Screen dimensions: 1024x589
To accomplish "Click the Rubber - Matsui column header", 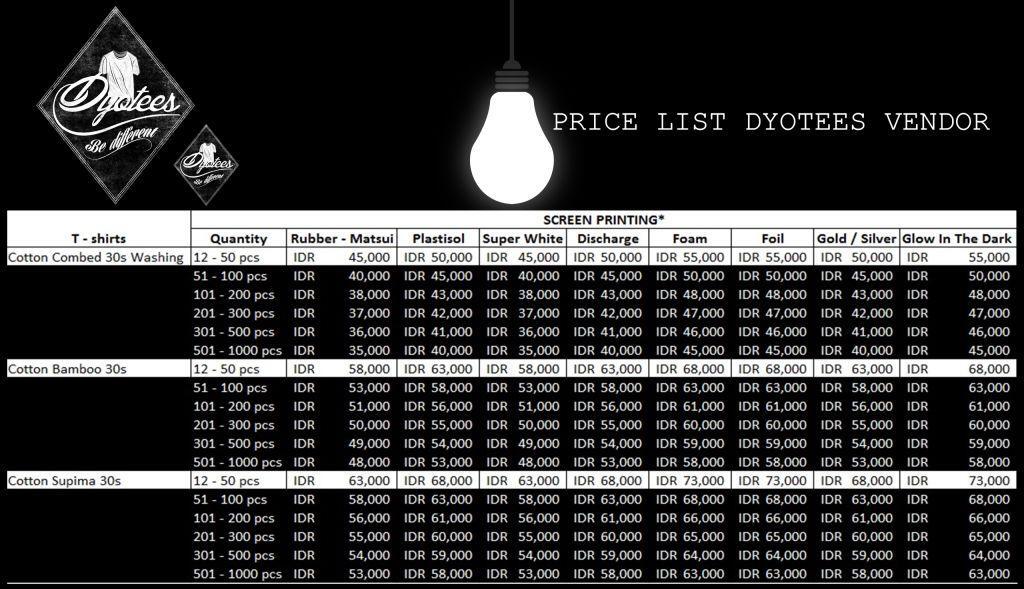I will [342, 238].
